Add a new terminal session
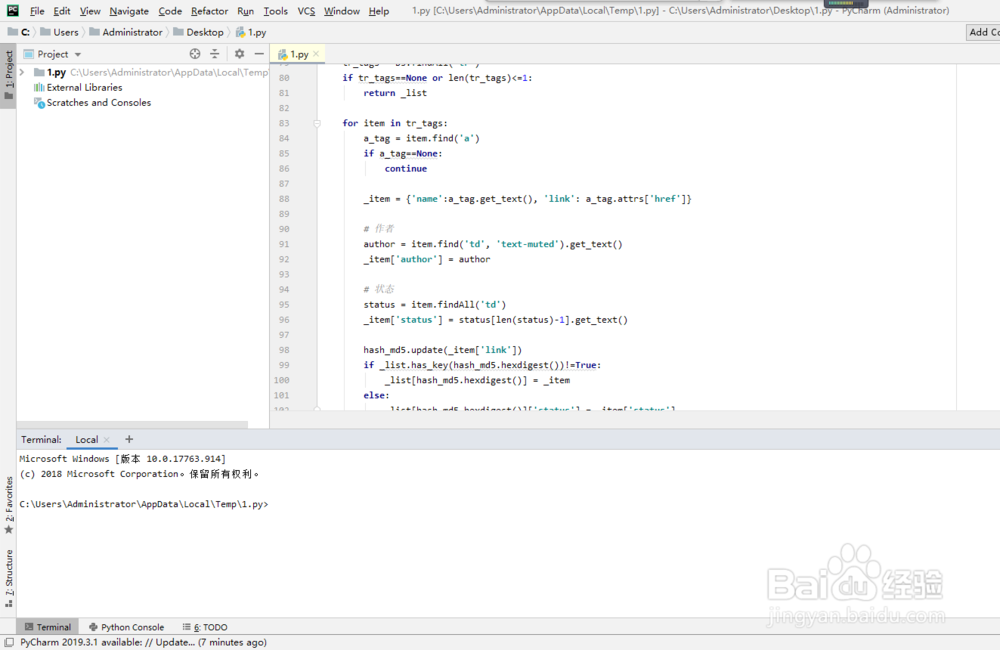The height and width of the screenshot is (650, 1000). [x=129, y=439]
